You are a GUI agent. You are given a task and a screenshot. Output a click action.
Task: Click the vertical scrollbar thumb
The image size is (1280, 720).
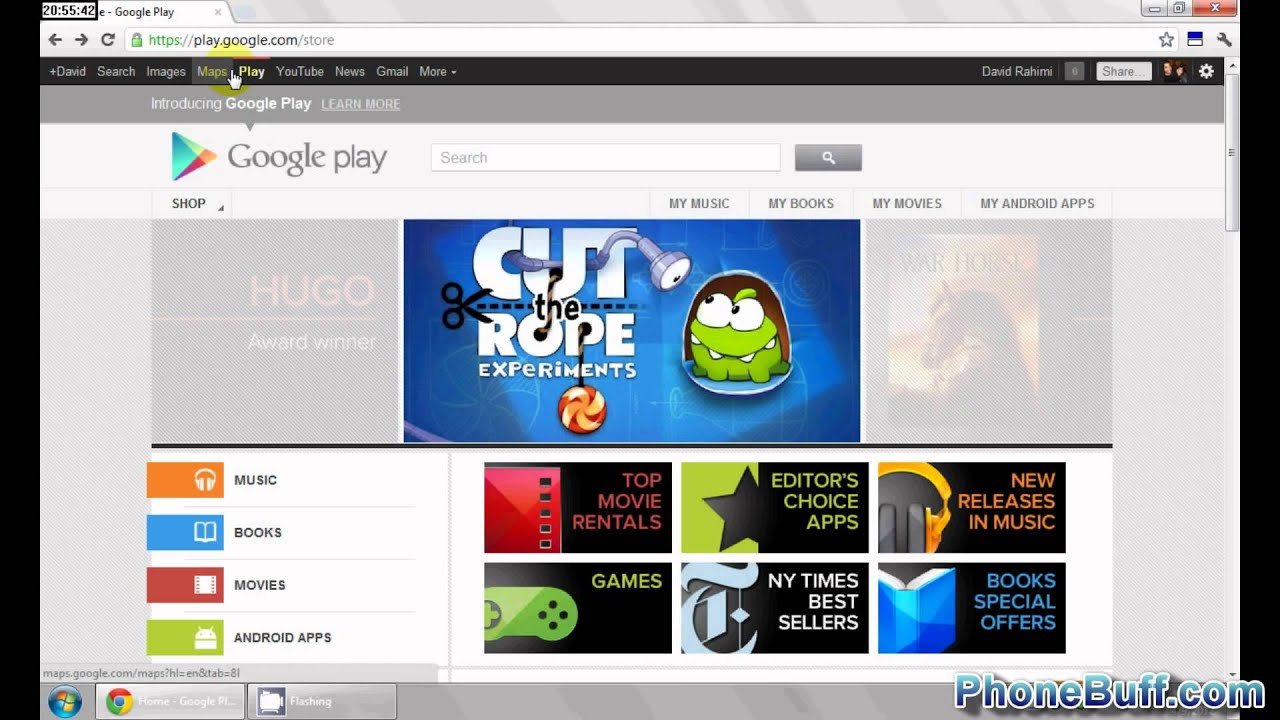click(1232, 152)
